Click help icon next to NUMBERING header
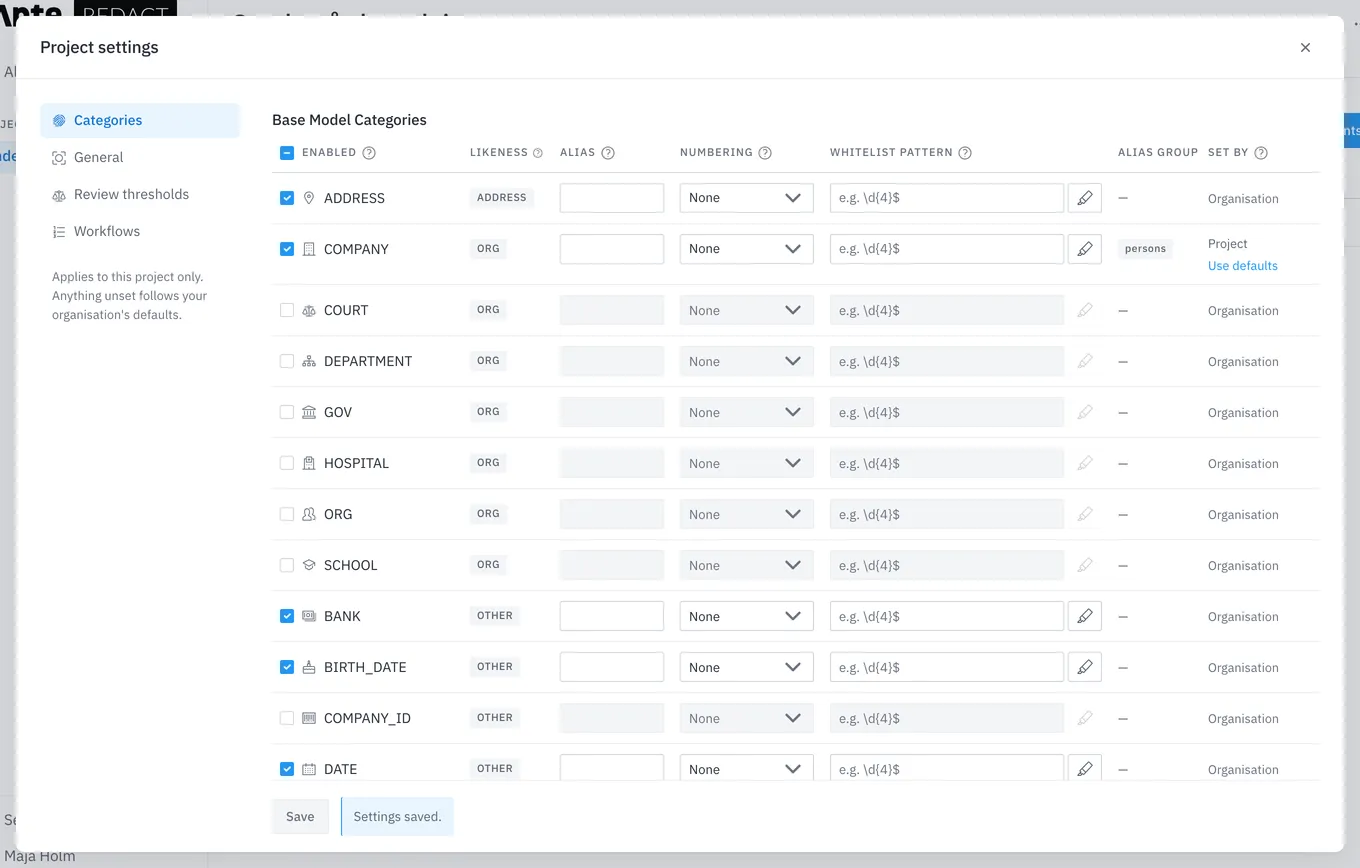The height and width of the screenshot is (868, 1360). pyautogui.click(x=765, y=153)
